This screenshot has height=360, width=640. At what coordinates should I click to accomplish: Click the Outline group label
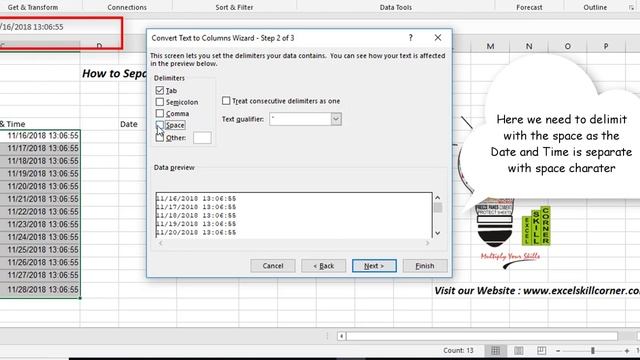pos(595,7)
